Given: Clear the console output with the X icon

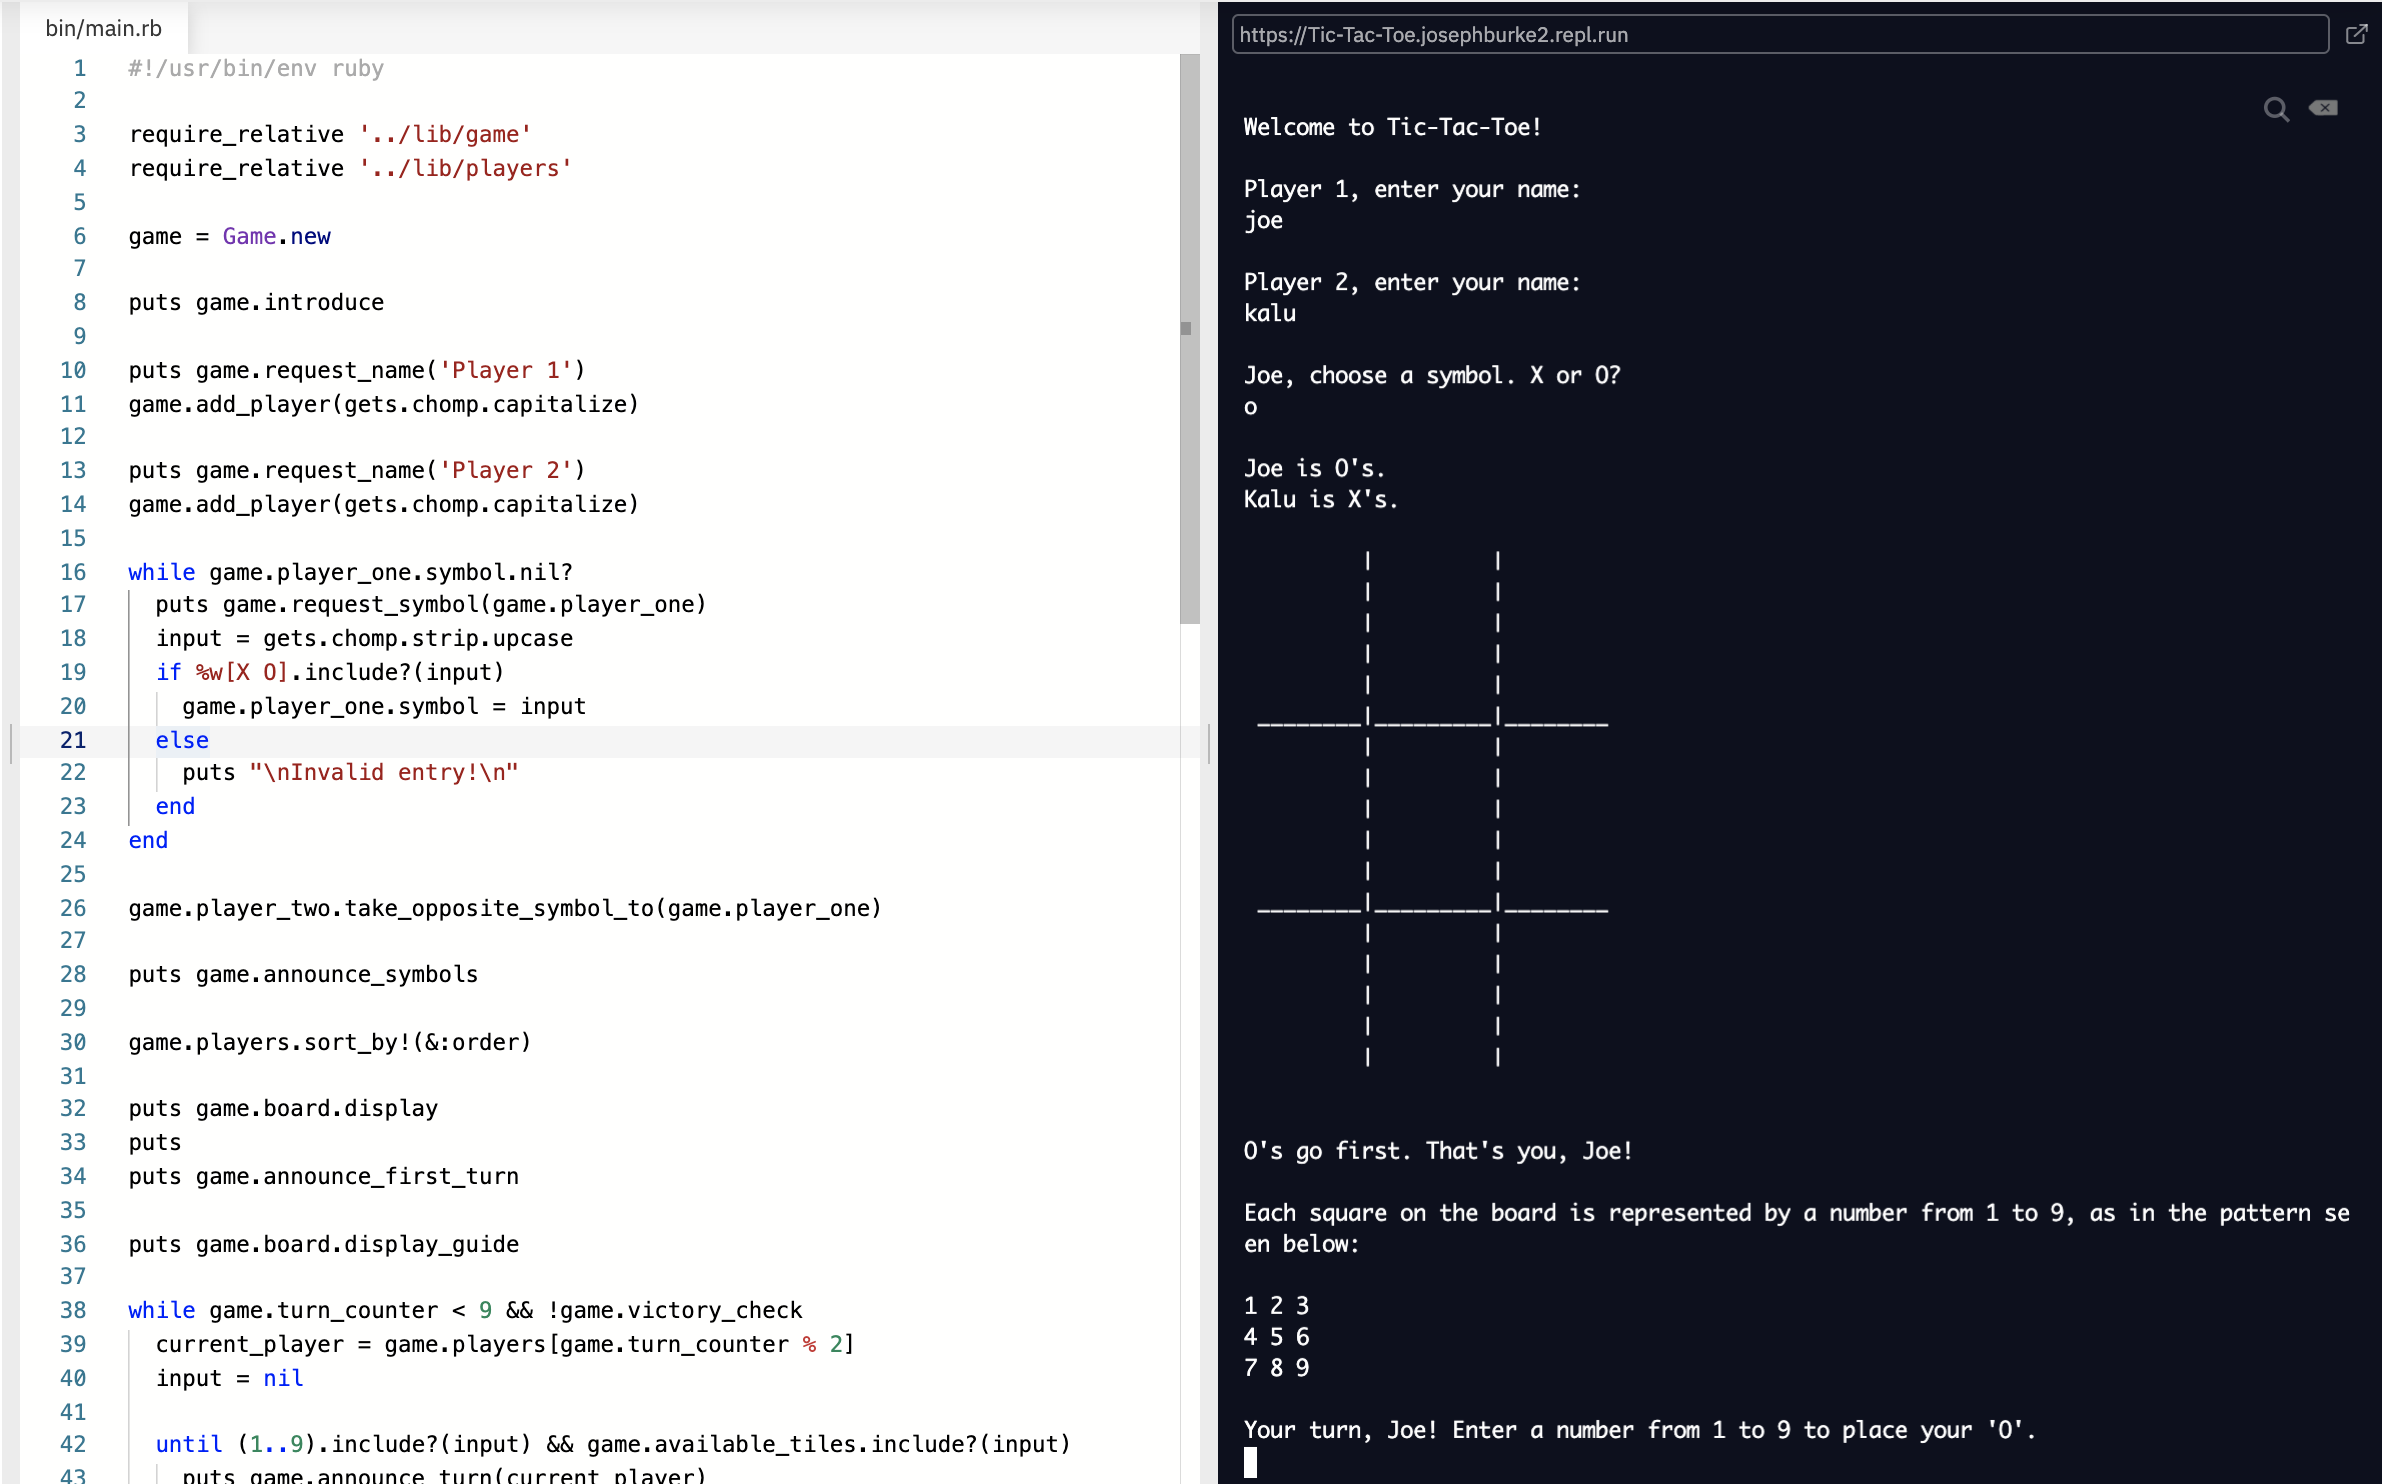Looking at the screenshot, I should 2323,108.
